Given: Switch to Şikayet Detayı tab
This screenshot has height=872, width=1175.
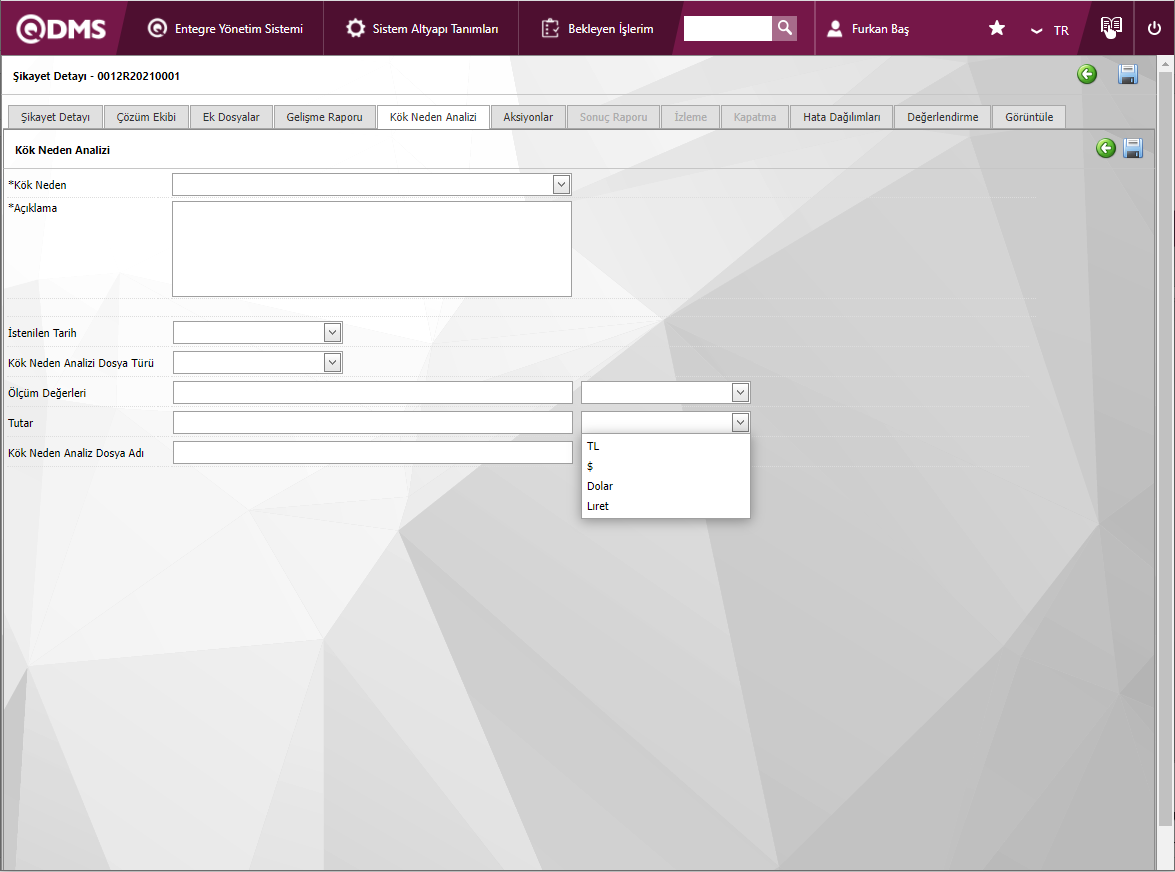Looking at the screenshot, I should coord(55,117).
